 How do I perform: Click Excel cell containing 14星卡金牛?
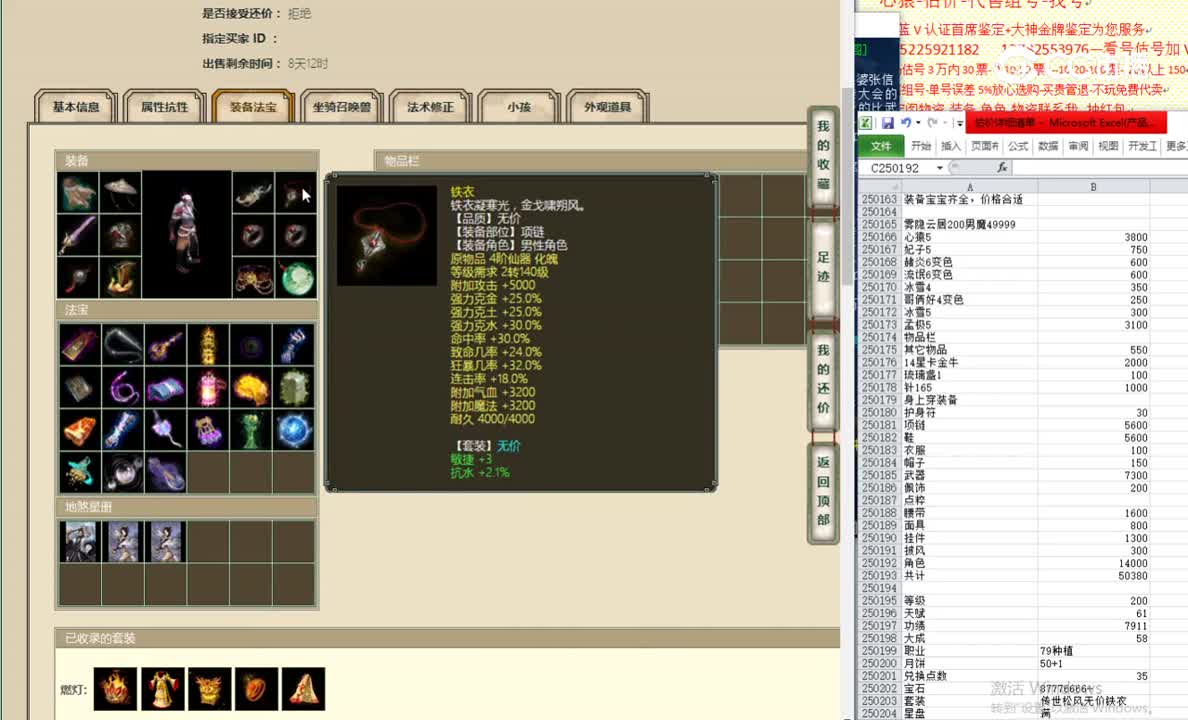tap(969, 362)
